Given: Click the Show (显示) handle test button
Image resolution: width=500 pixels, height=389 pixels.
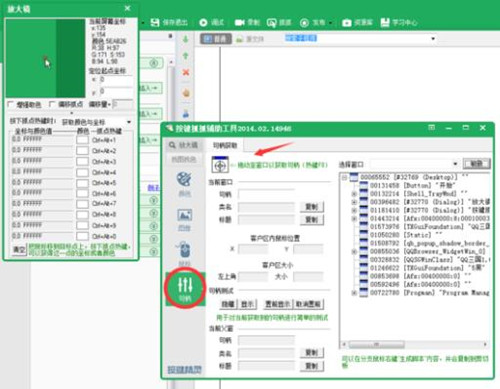Looking at the screenshot, I should pyautogui.click(x=247, y=304).
